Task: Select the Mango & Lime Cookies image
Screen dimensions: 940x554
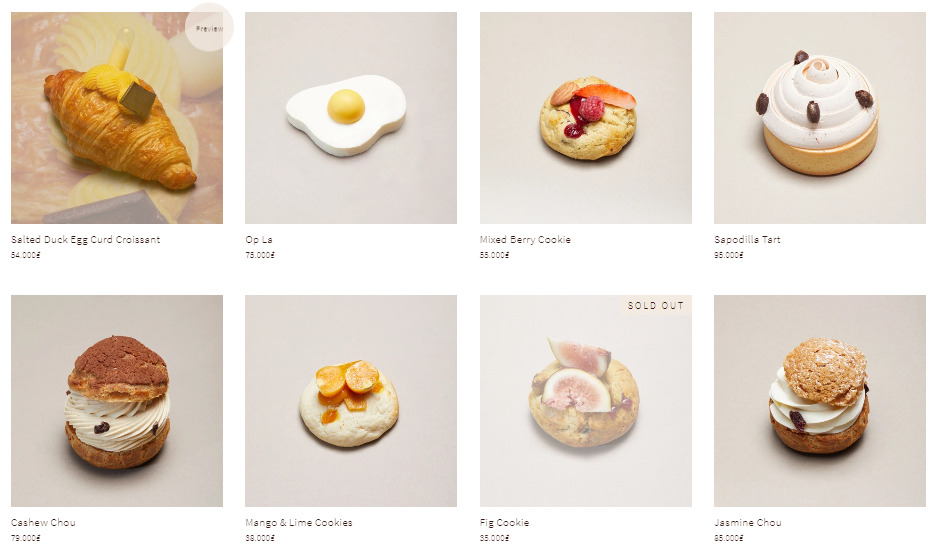Action: coord(351,401)
